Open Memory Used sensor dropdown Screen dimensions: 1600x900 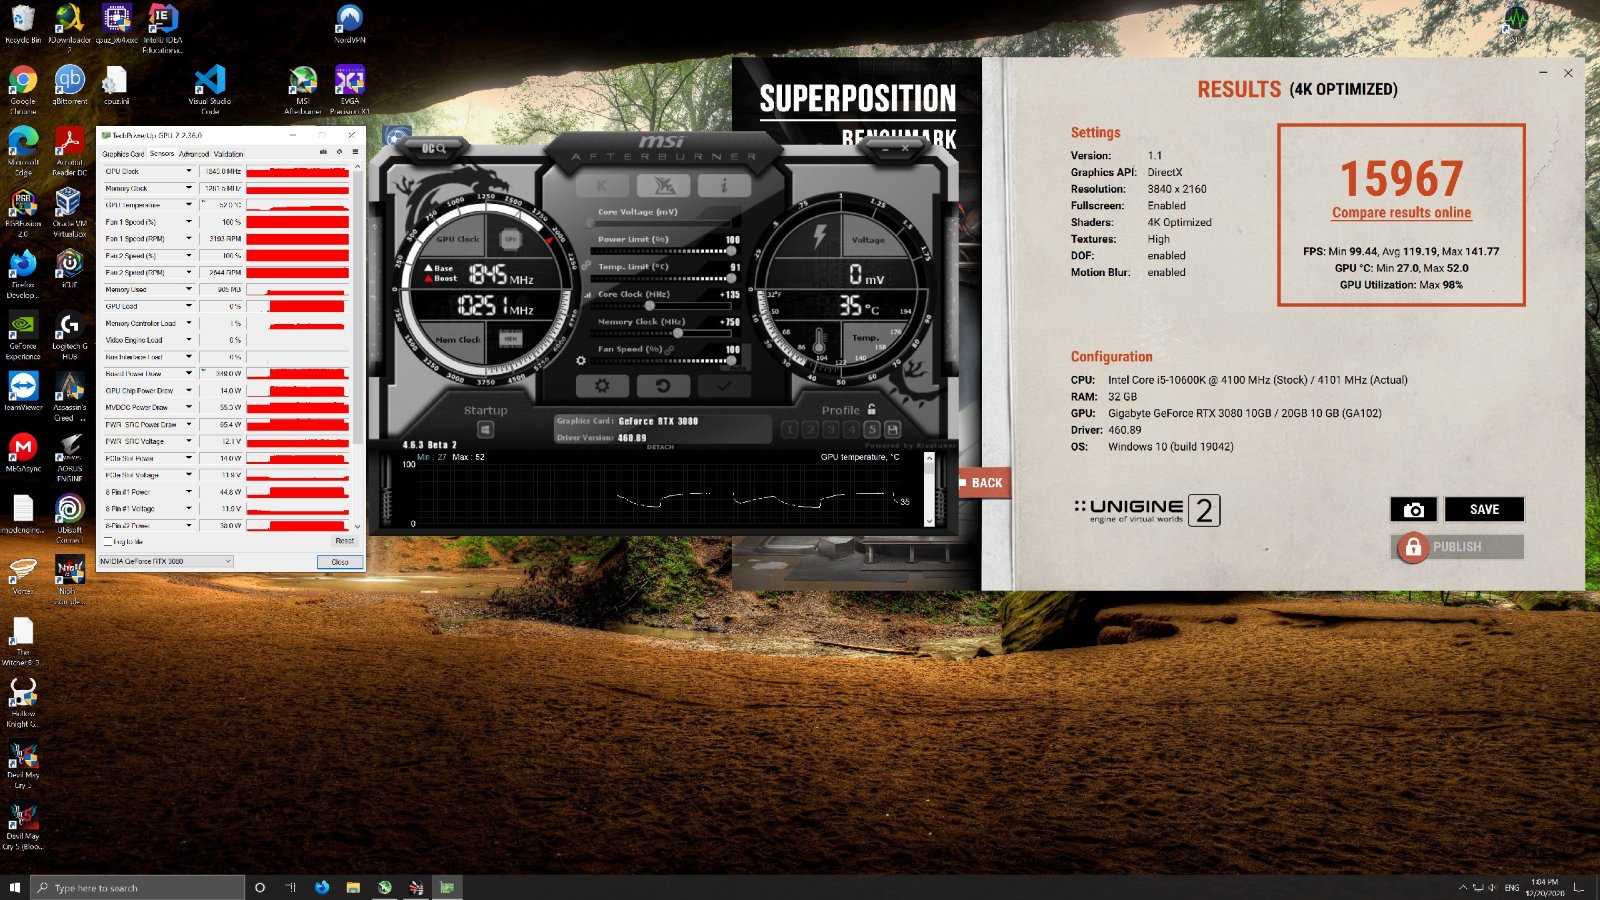coord(188,289)
